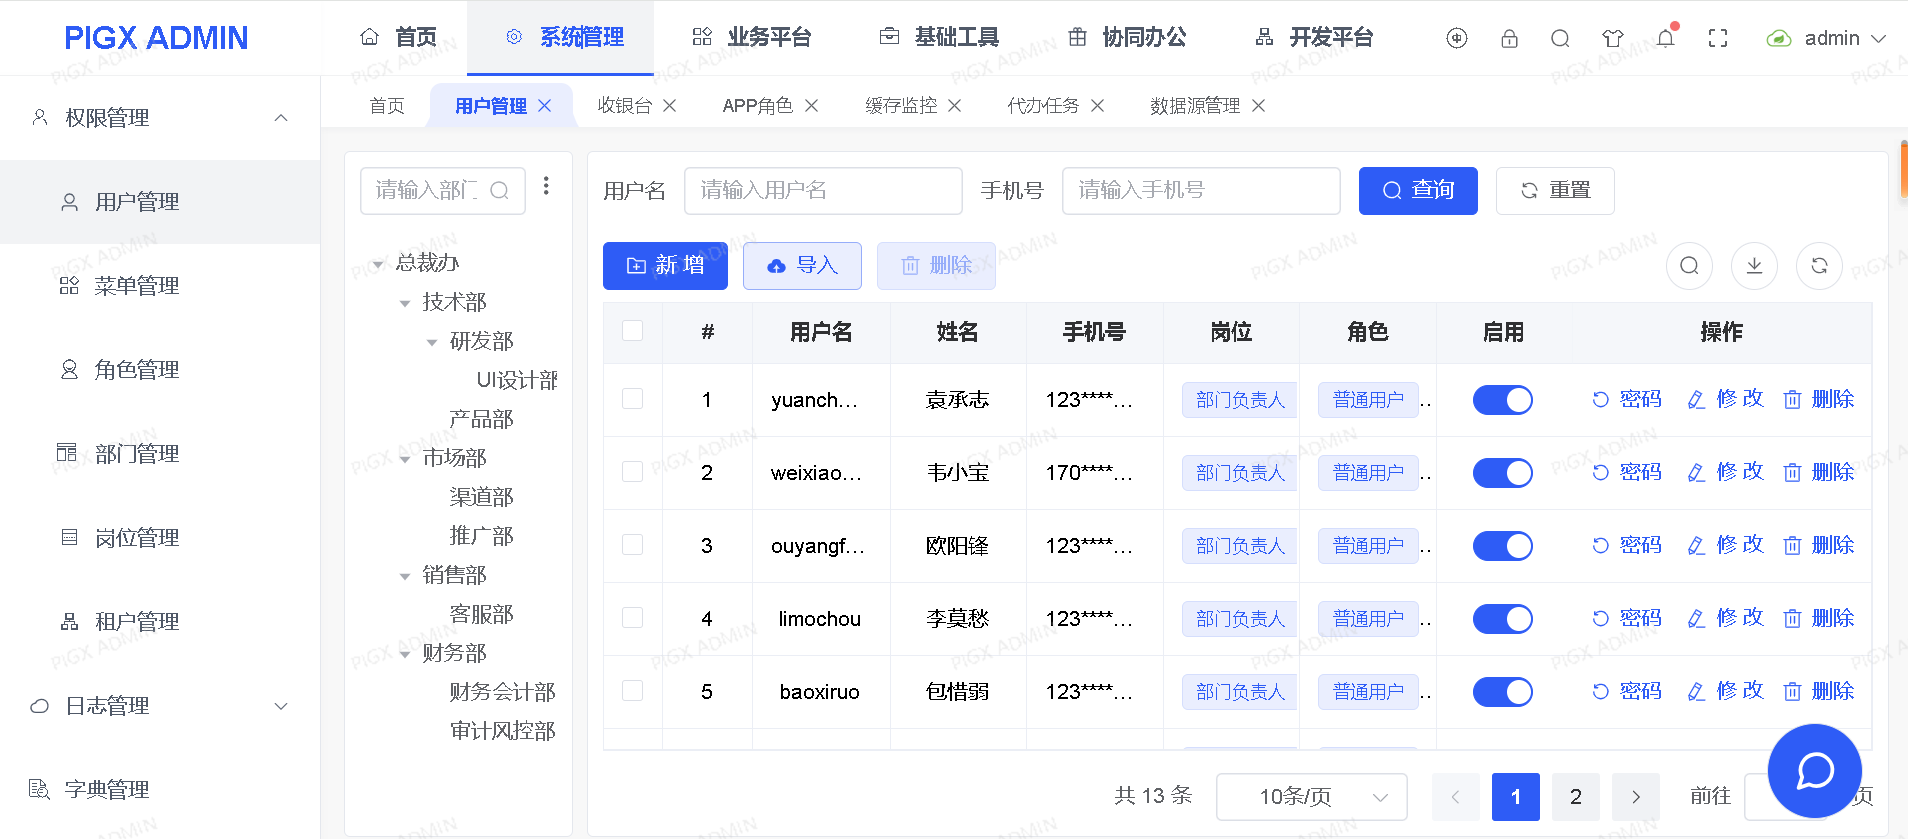The width and height of the screenshot is (1908, 839).
Task: Open the admin account dropdown
Action: point(1826,38)
